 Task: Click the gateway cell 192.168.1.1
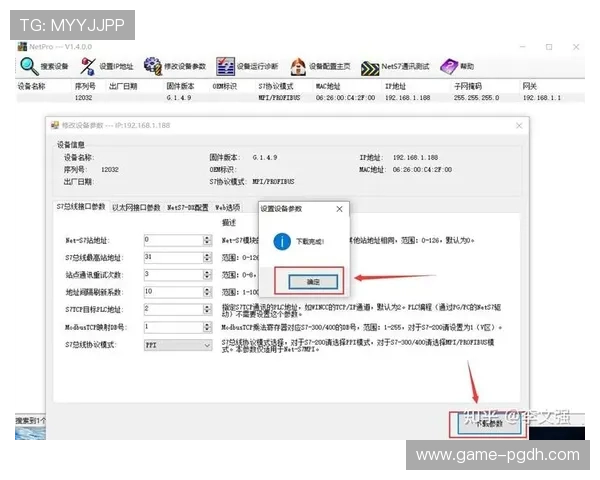542,98
